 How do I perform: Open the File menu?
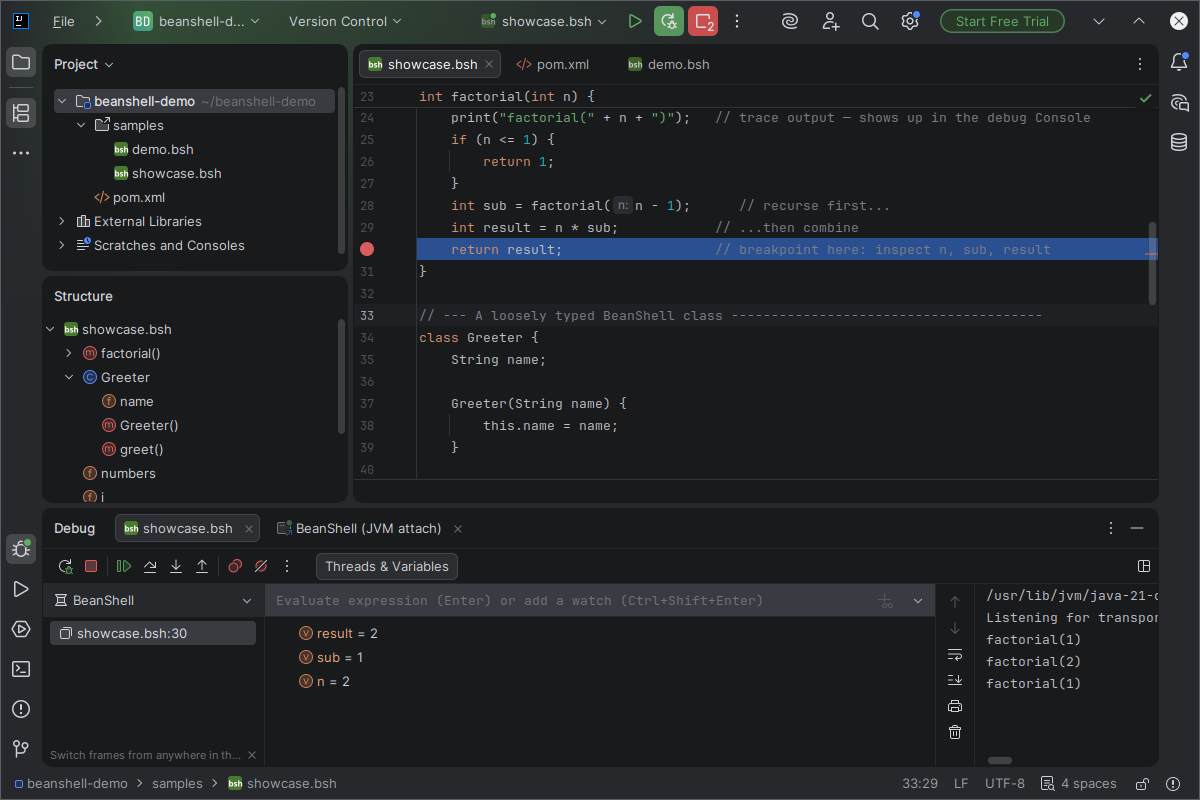pos(64,21)
